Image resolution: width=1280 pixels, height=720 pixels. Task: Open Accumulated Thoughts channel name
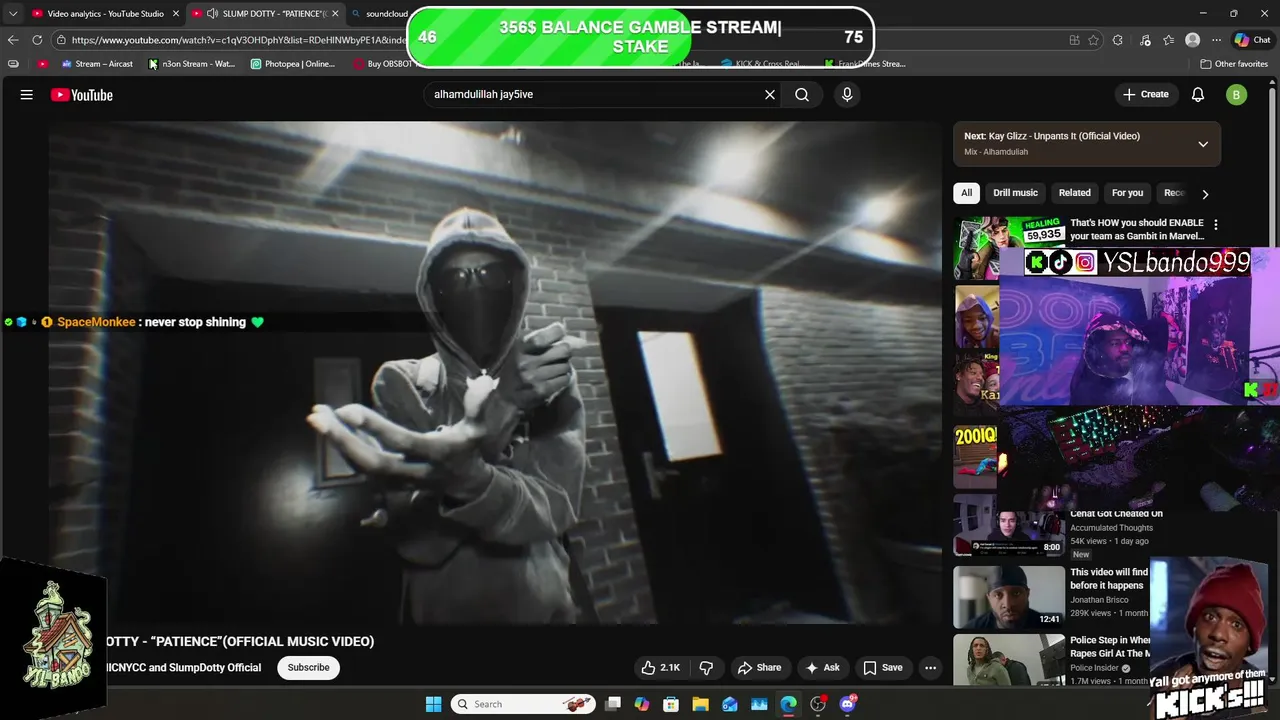tap(1111, 528)
